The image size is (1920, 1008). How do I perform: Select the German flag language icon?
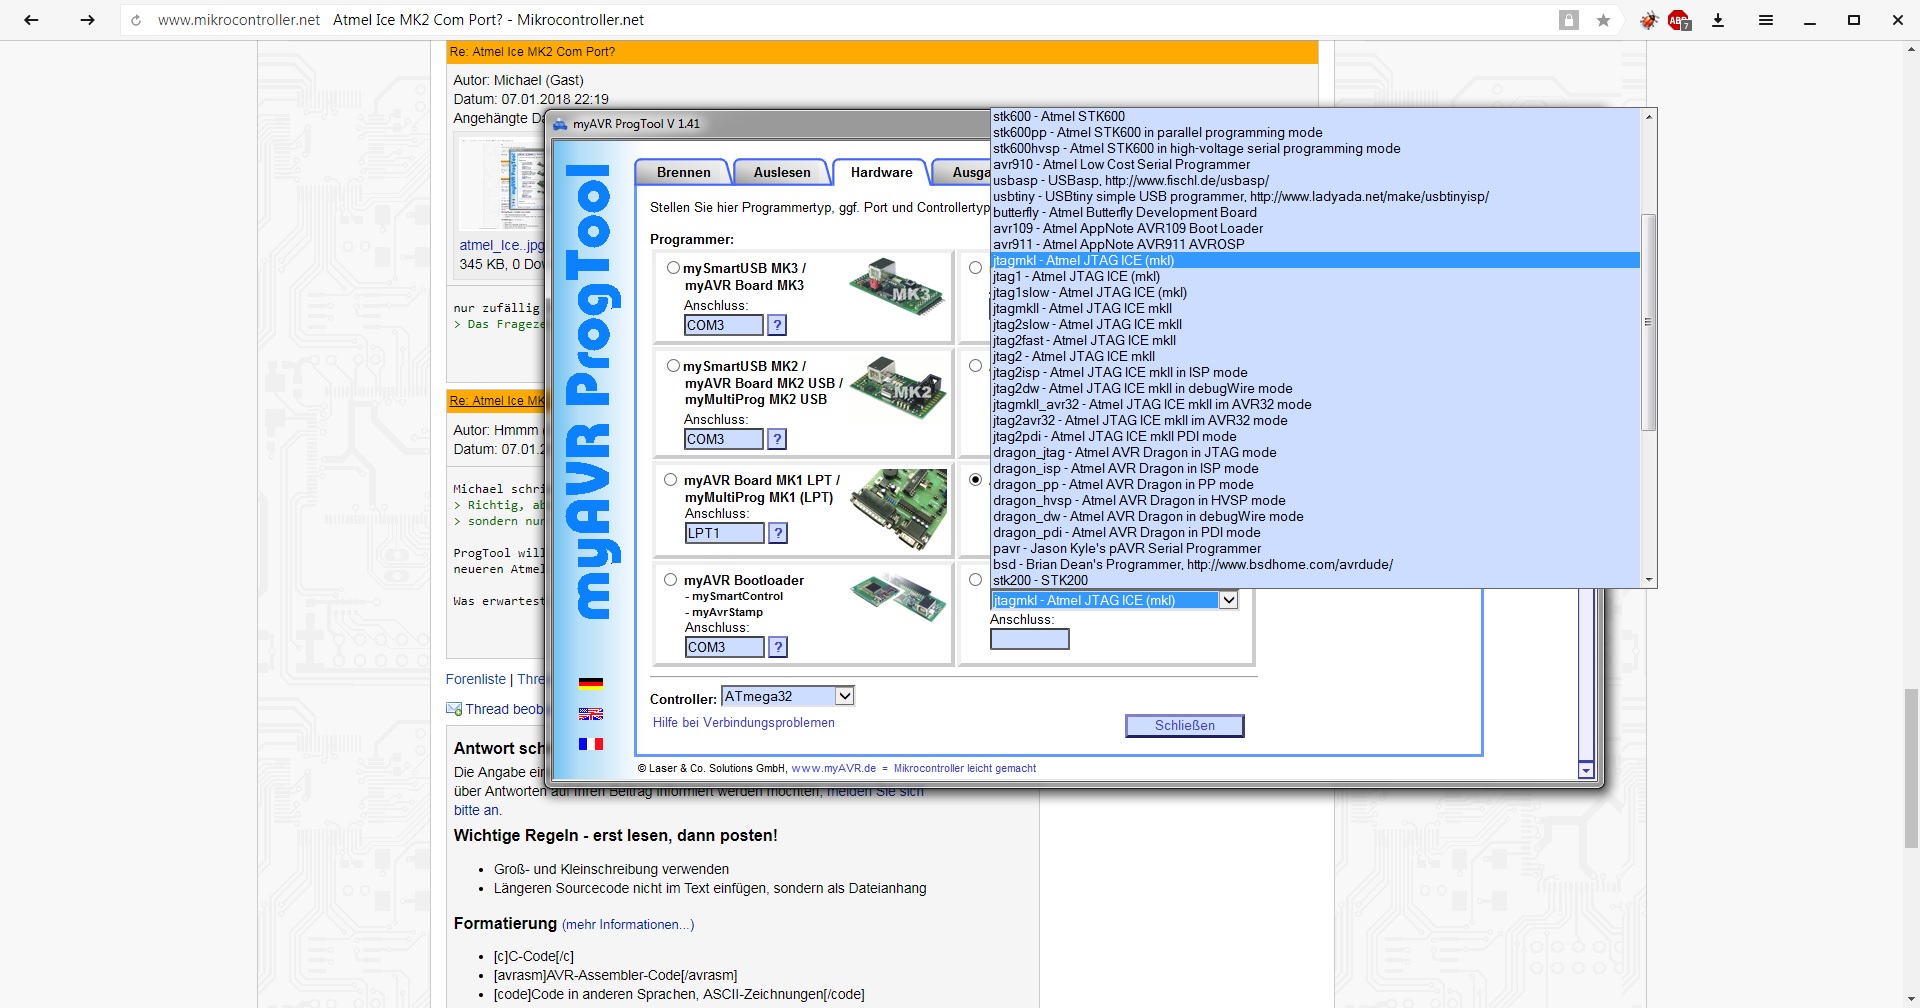[591, 684]
